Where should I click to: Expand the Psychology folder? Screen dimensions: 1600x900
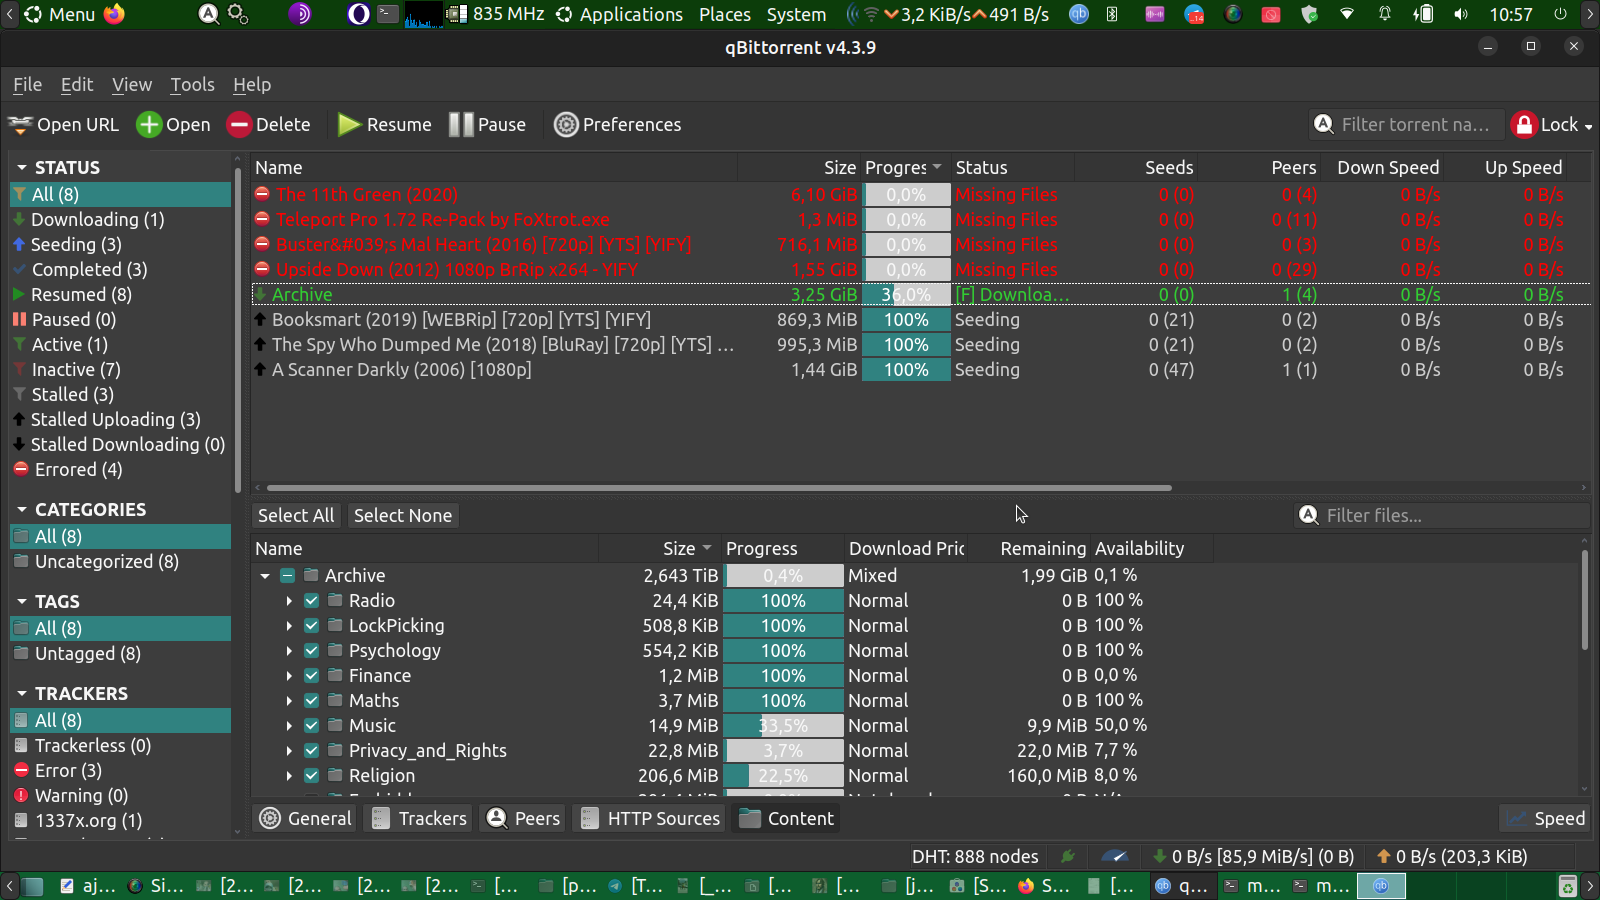coord(289,651)
